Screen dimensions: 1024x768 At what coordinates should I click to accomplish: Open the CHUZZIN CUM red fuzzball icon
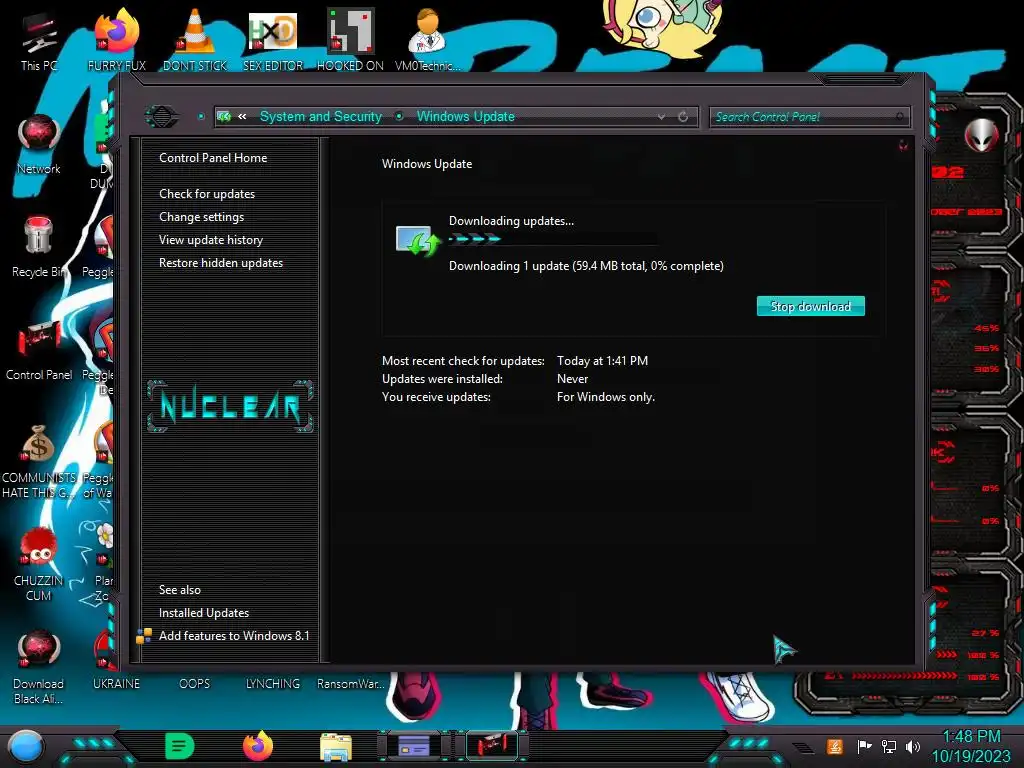[39, 564]
